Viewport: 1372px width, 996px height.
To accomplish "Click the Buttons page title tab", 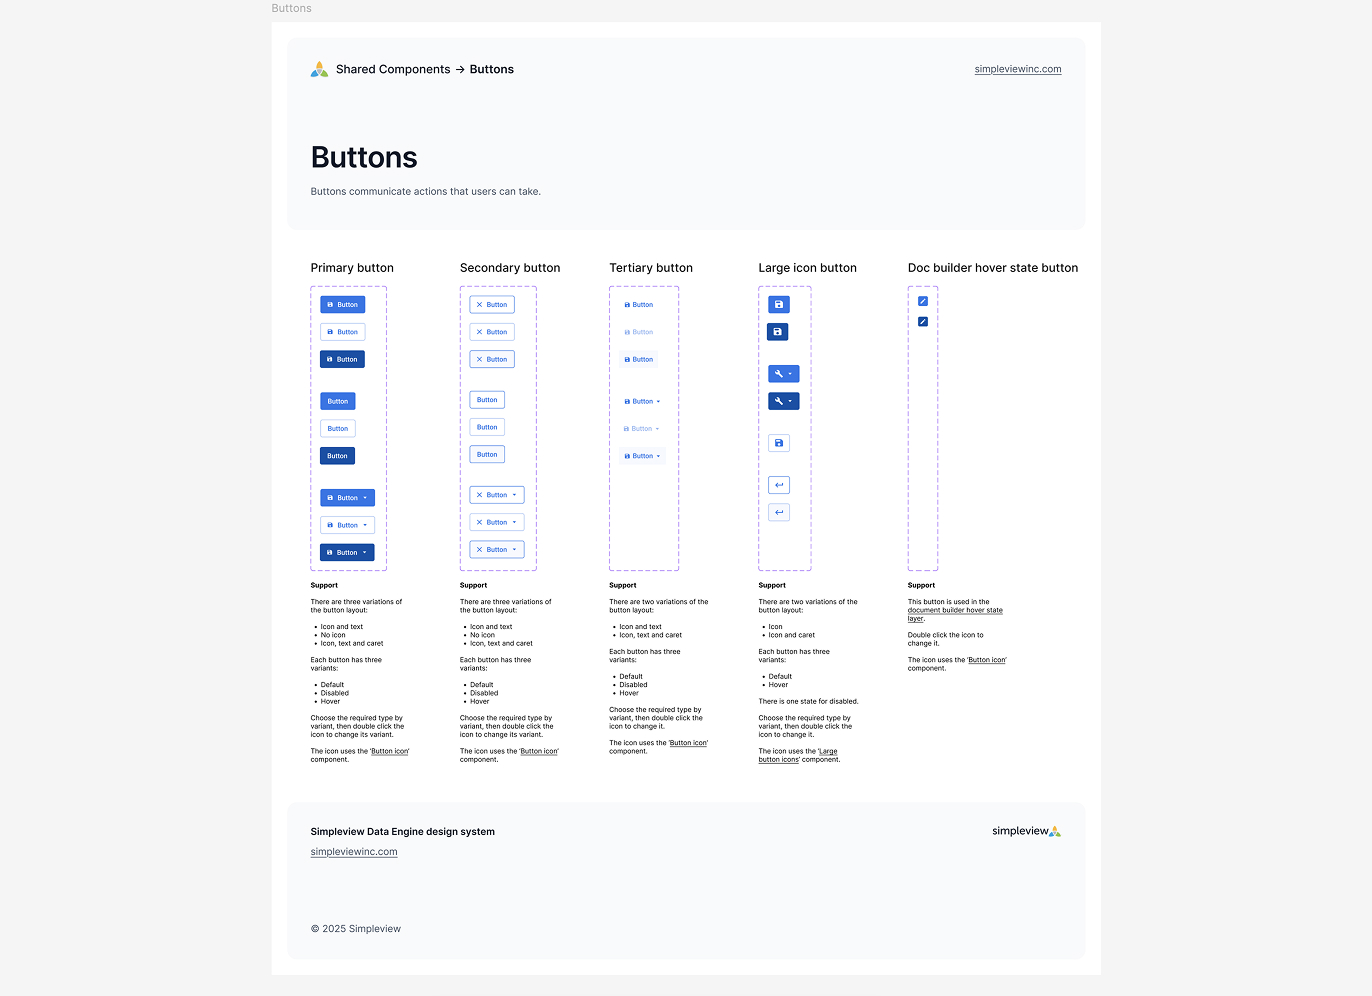I will (x=291, y=8).
